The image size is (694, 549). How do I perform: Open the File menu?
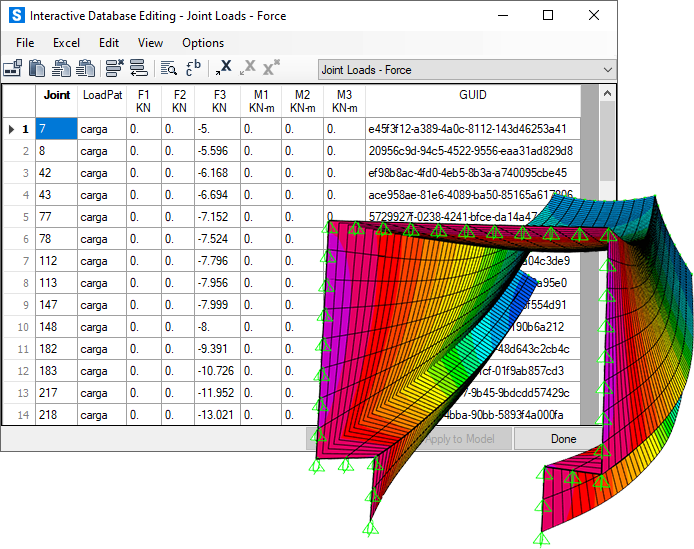[25, 43]
